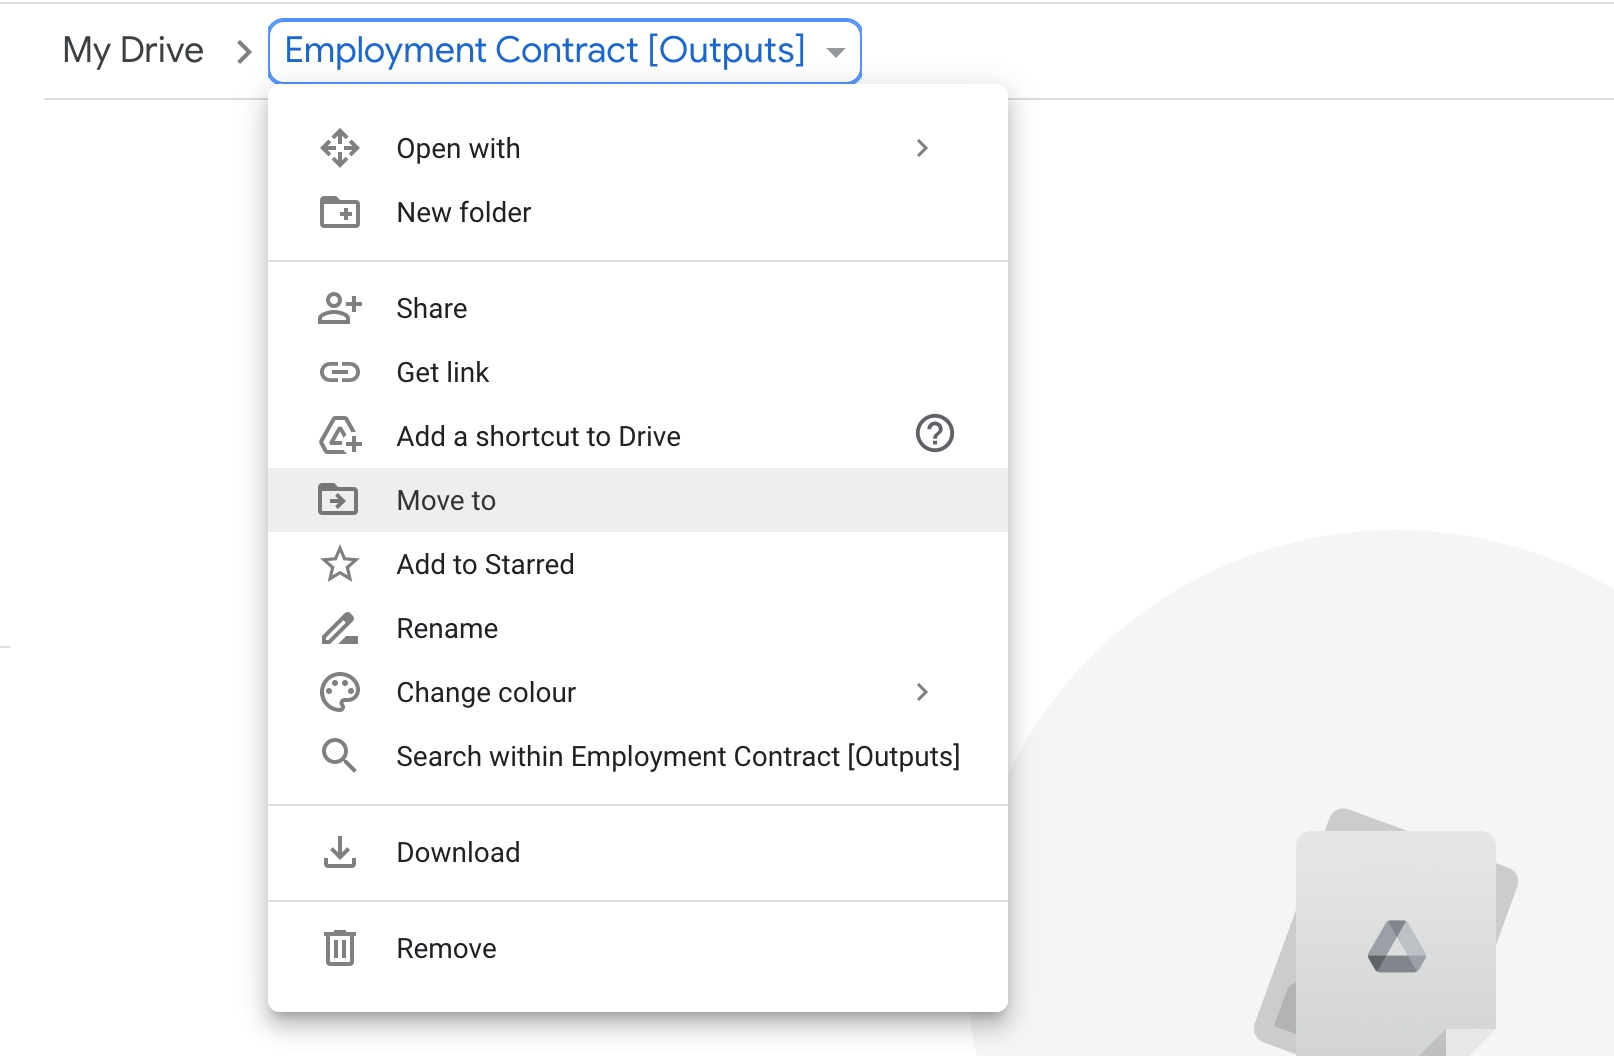The image size is (1614, 1056).
Task: Click the Get link chain icon
Action: (340, 372)
